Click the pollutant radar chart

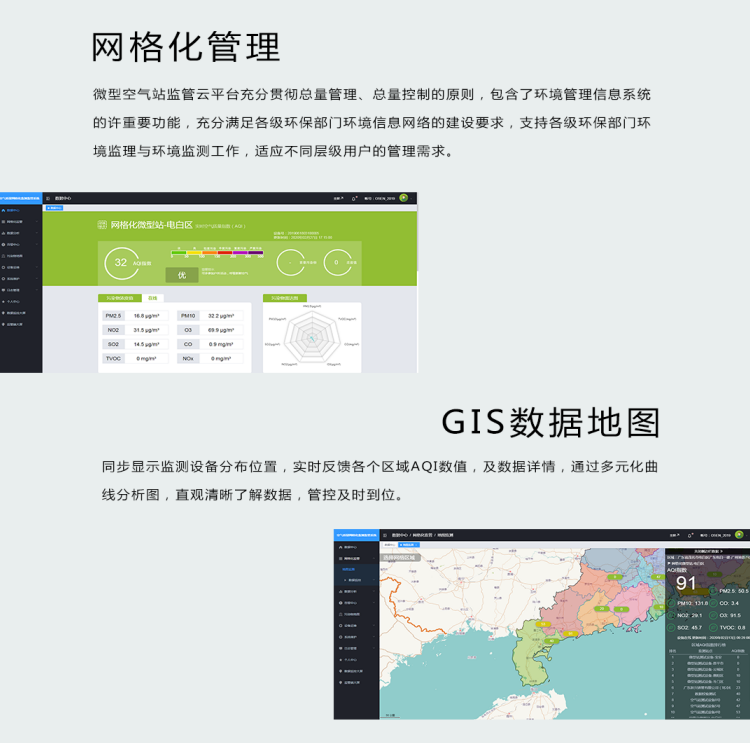(x=312, y=338)
